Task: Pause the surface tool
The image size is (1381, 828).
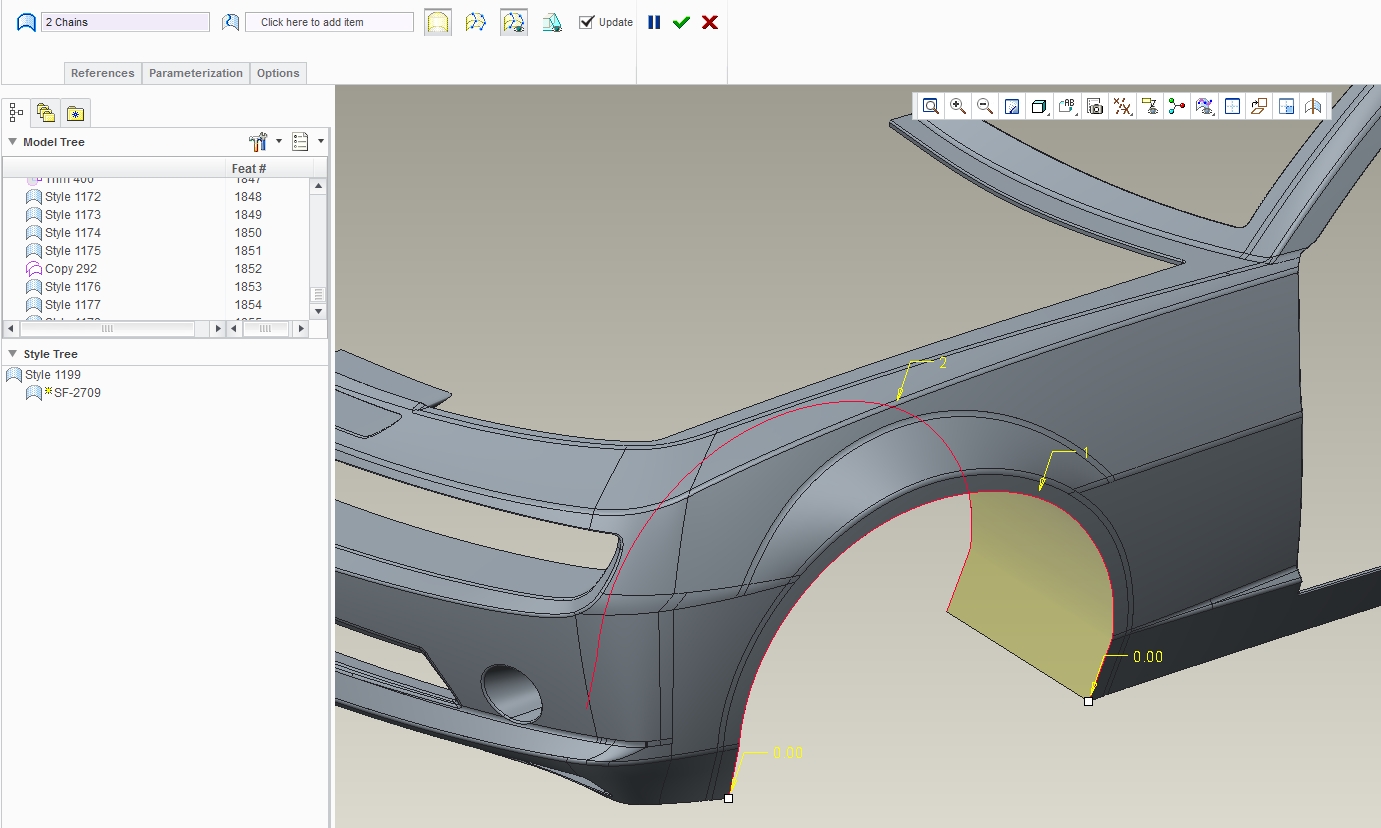Action: tap(654, 22)
